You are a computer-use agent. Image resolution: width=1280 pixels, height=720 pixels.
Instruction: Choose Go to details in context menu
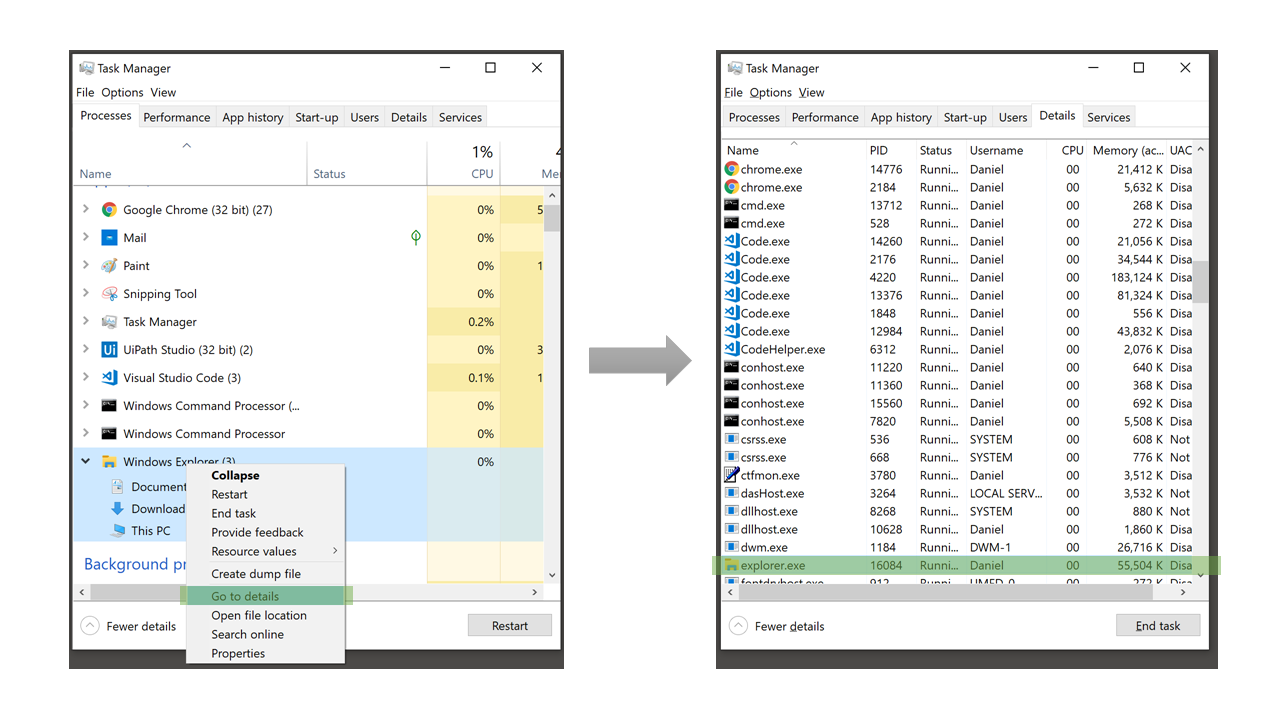[266, 596]
